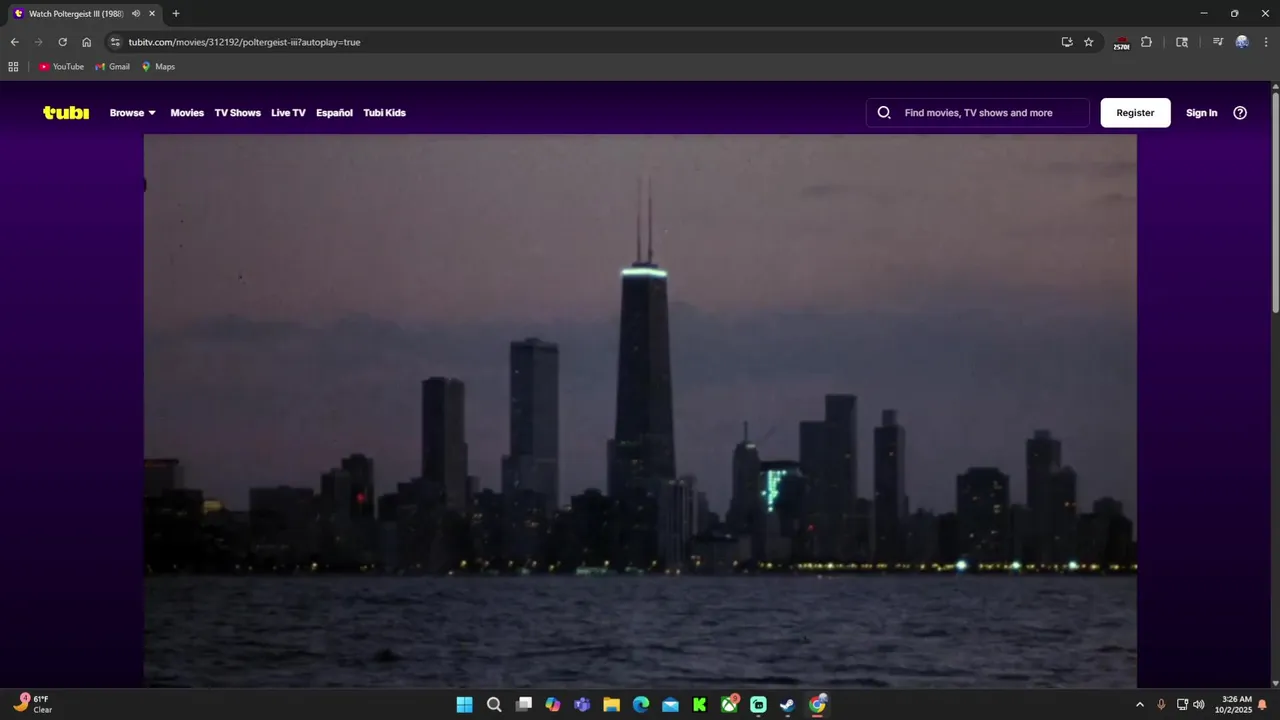Open the Maps bookmark

pyautogui.click(x=158, y=67)
